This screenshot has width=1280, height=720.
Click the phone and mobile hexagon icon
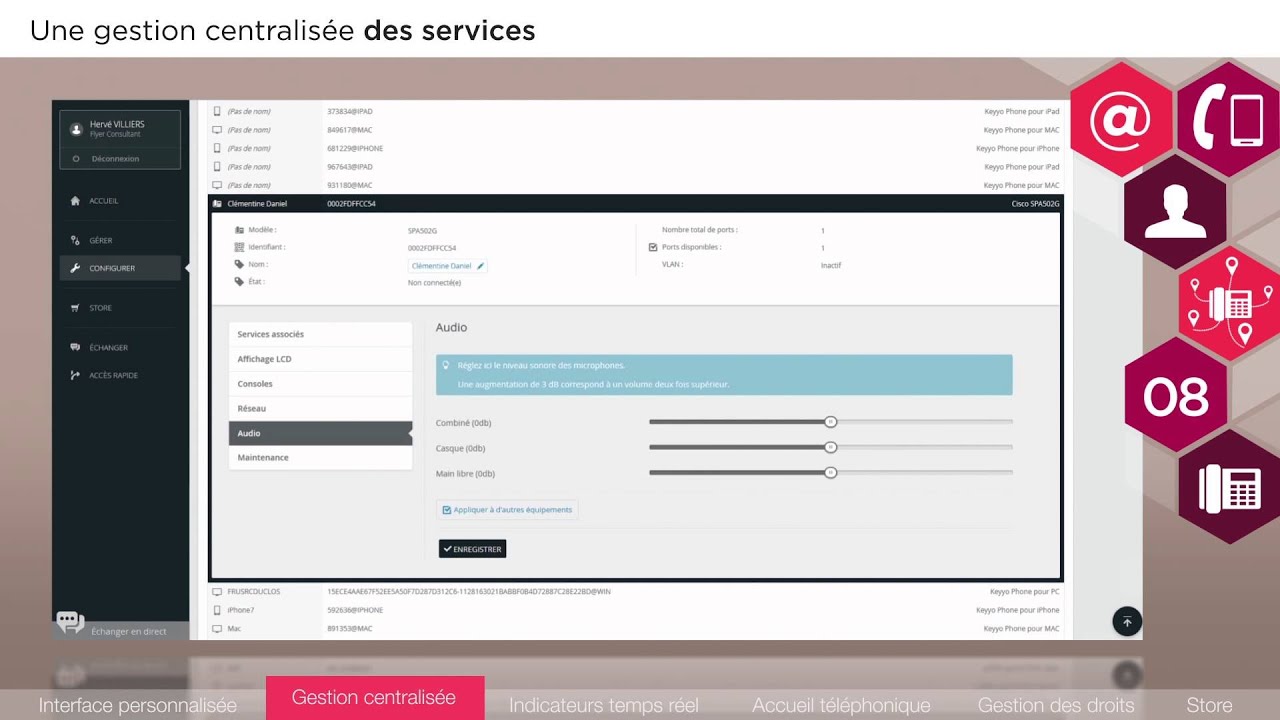[x=1229, y=120]
